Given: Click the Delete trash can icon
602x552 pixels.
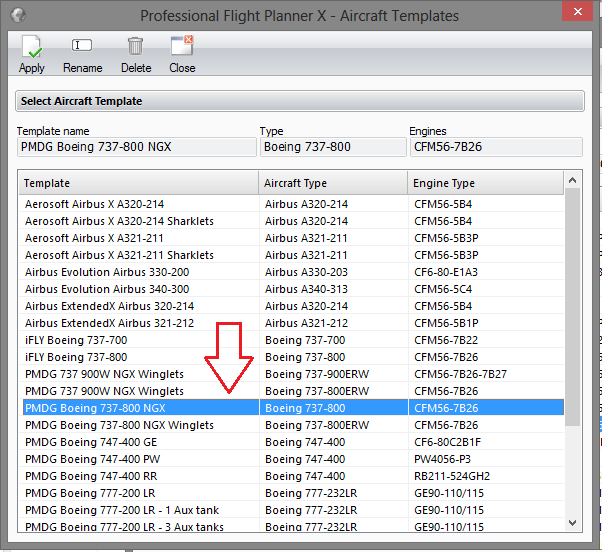Looking at the screenshot, I should 136,46.
